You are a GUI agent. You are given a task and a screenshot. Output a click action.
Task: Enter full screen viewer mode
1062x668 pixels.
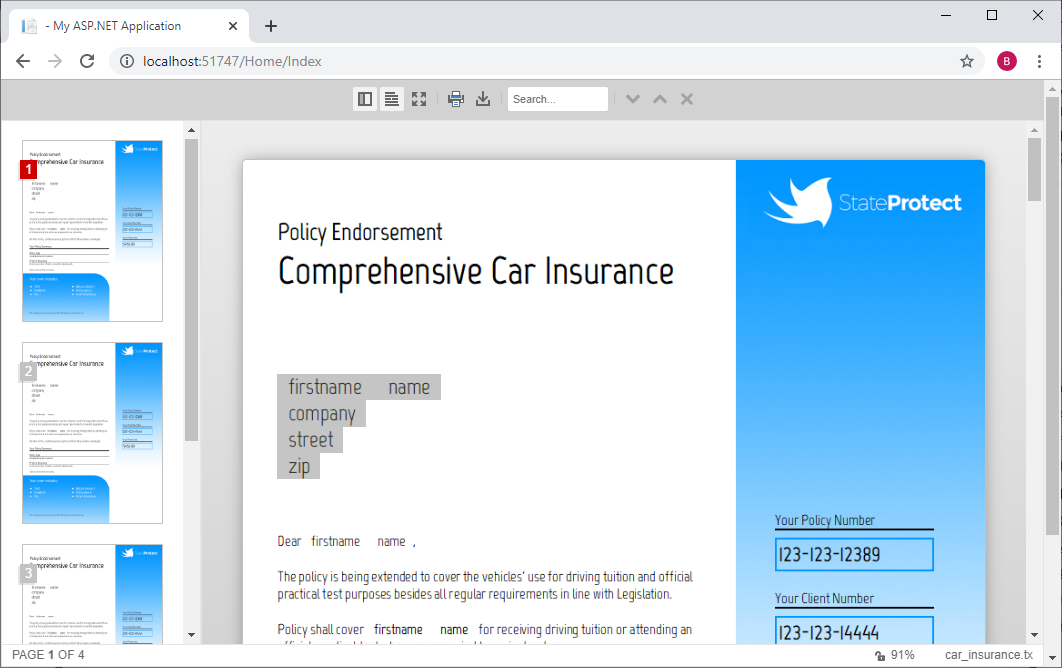(x=418, y=99)
